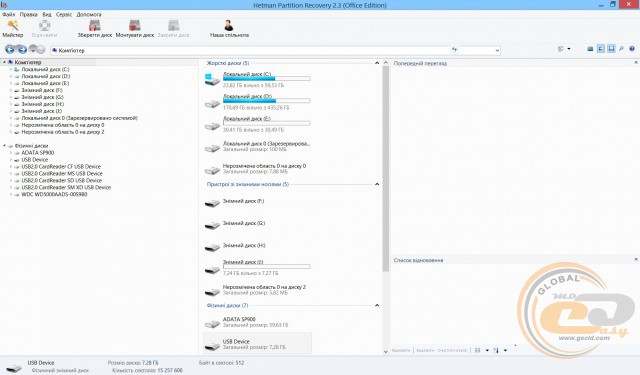The image size is (640, 375).
Task: Select USB2.0 CardReader MS USB Device in tree
Action: tap(62, 173)
